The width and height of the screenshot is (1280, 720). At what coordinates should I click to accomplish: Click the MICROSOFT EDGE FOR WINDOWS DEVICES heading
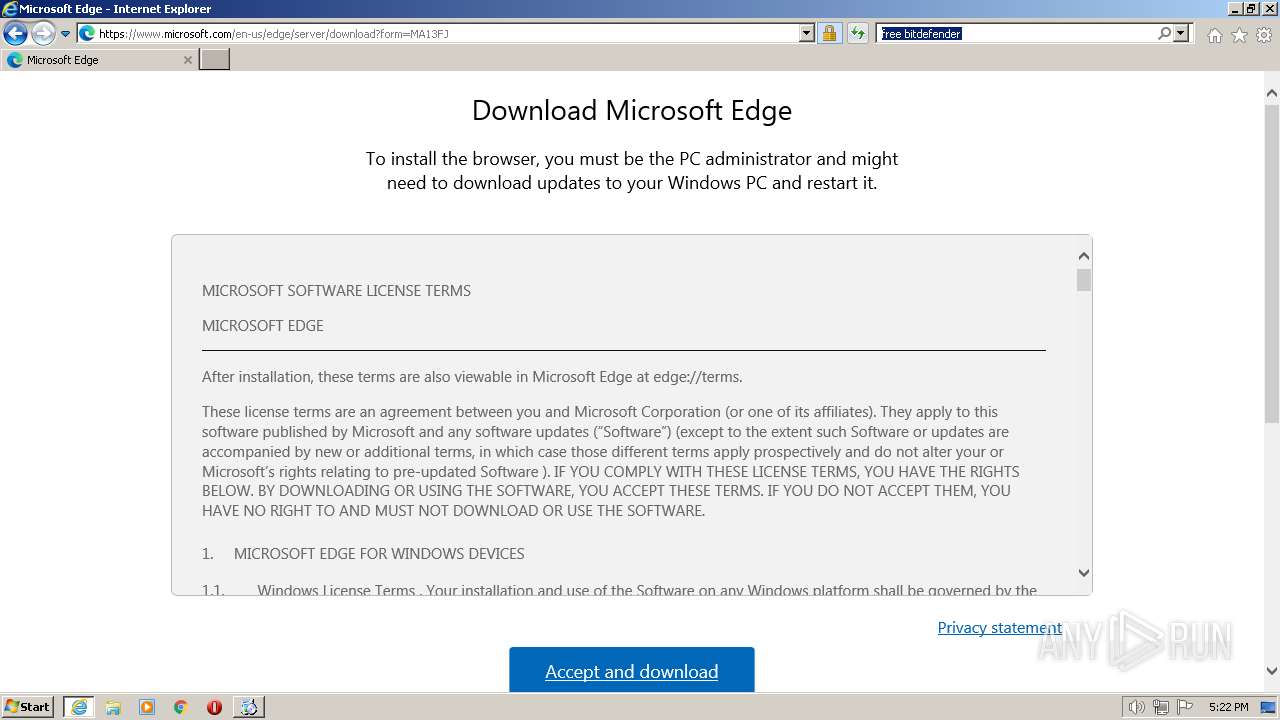click(379, 554)
